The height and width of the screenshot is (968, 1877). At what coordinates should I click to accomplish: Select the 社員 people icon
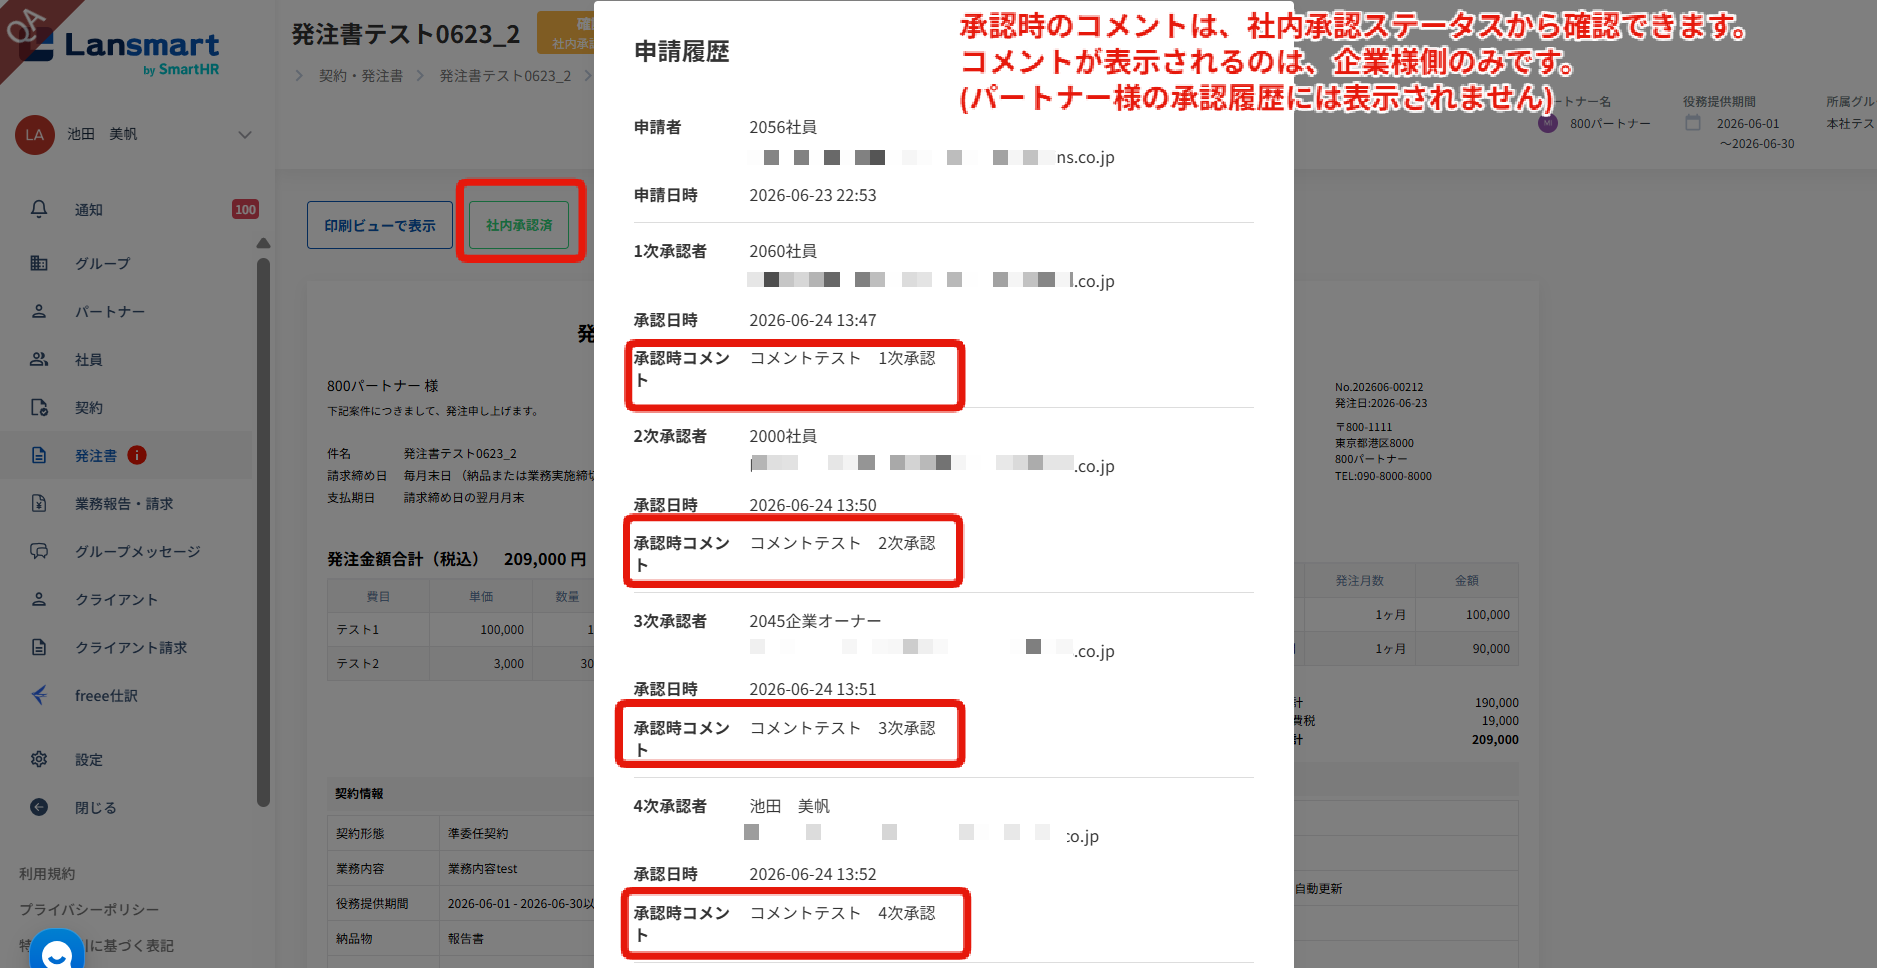(39, 359)
